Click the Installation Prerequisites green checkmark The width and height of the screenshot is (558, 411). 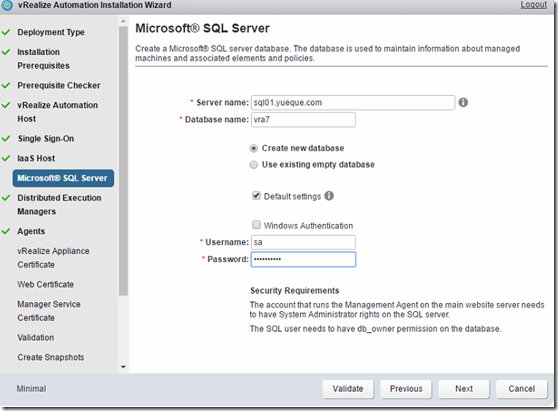pyautogui.click(x=6, y=52)
